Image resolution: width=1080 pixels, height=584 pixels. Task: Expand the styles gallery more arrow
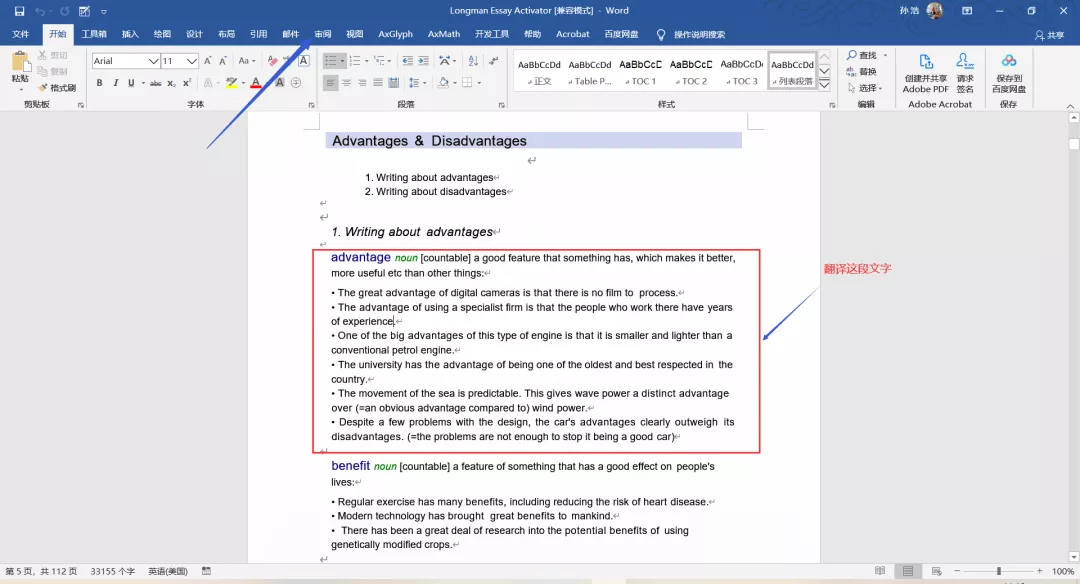[825, 86]
